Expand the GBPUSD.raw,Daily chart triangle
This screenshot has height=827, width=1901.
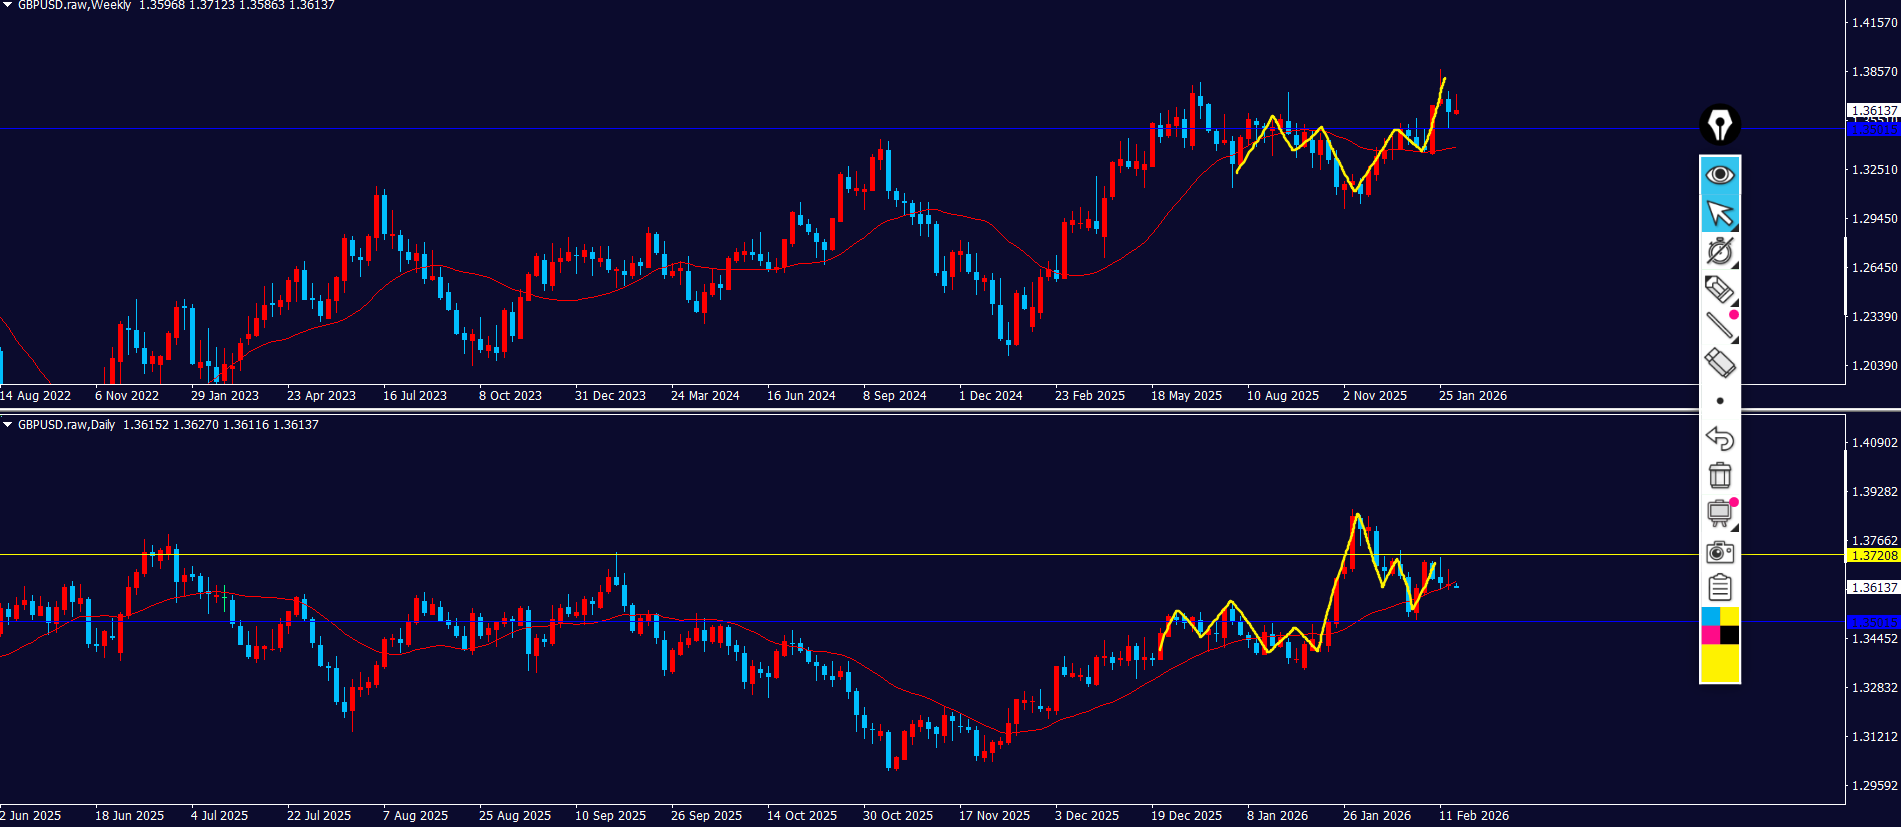pyautogui.click(x=8, y=425)
